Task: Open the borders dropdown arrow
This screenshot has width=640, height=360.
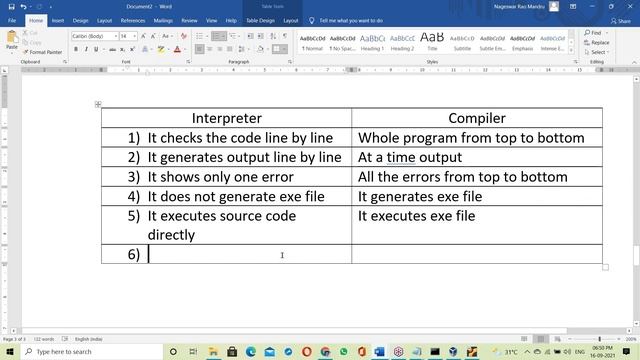Action: point(284,49)
